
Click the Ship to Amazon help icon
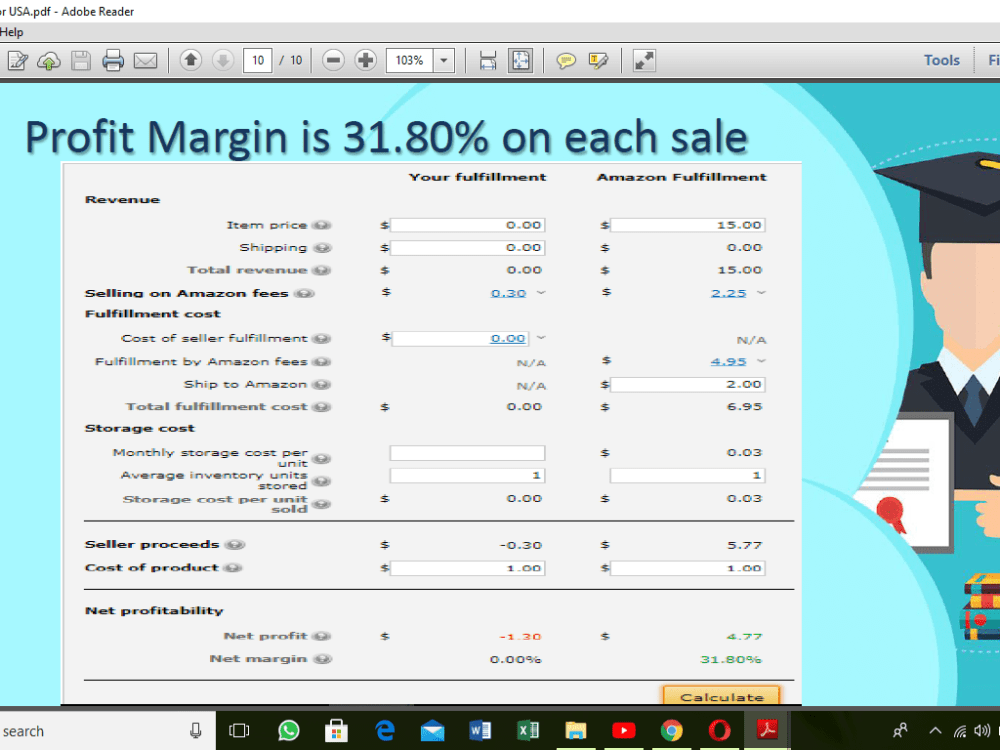tap(322, 385)
